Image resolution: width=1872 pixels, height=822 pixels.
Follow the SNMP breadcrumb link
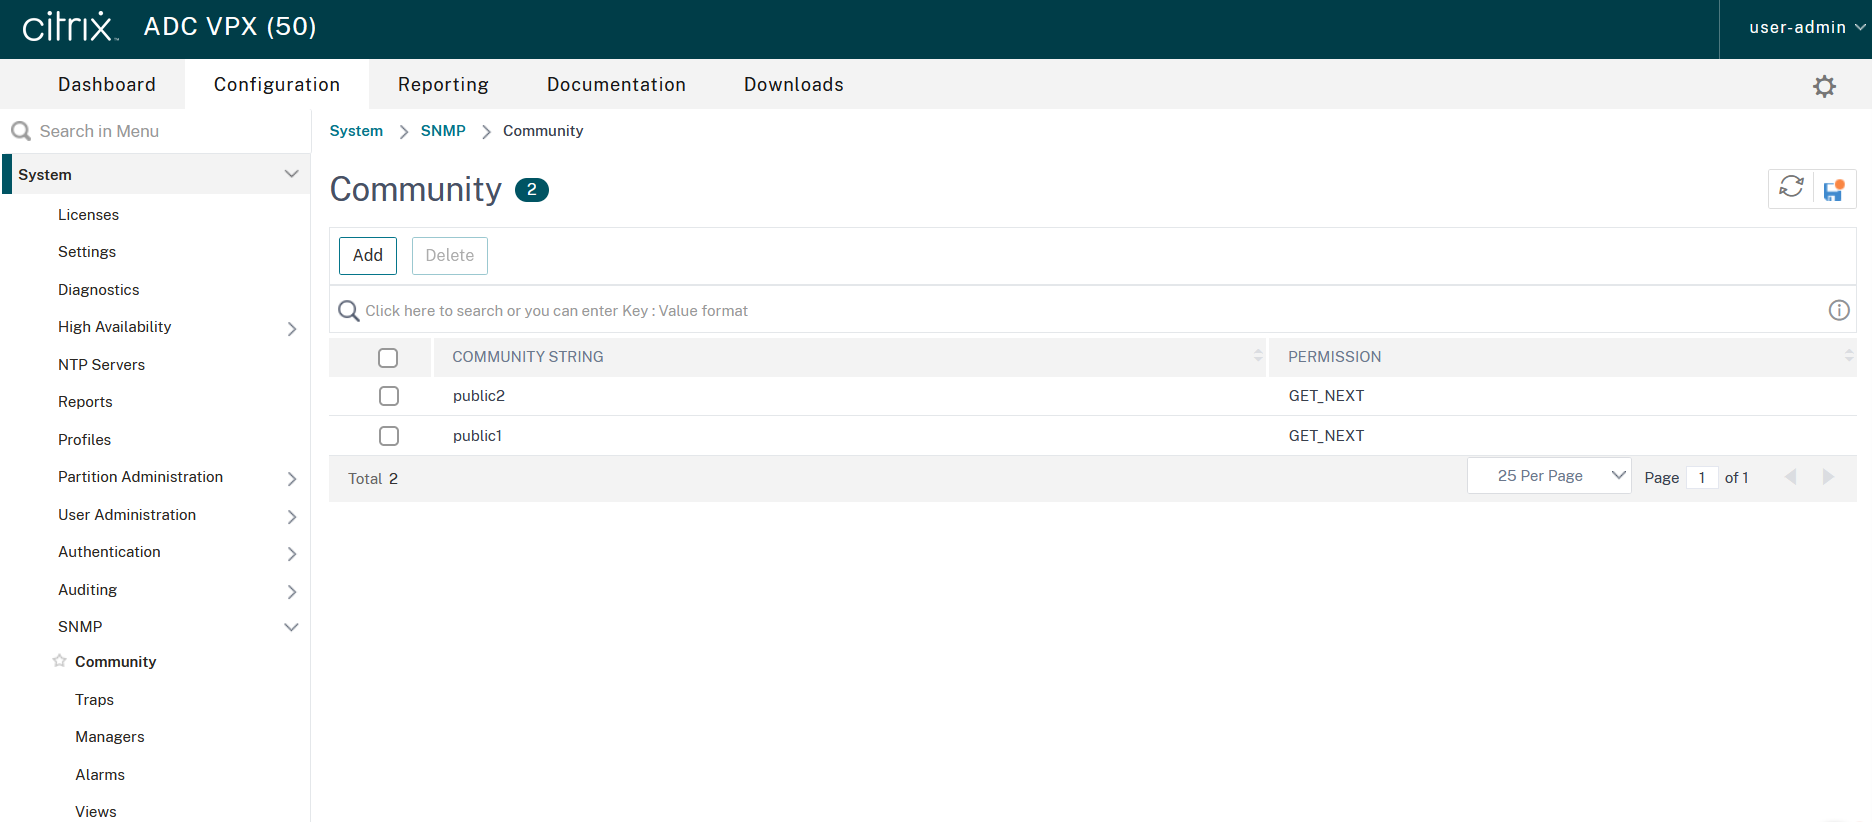(x=443, y=131)
